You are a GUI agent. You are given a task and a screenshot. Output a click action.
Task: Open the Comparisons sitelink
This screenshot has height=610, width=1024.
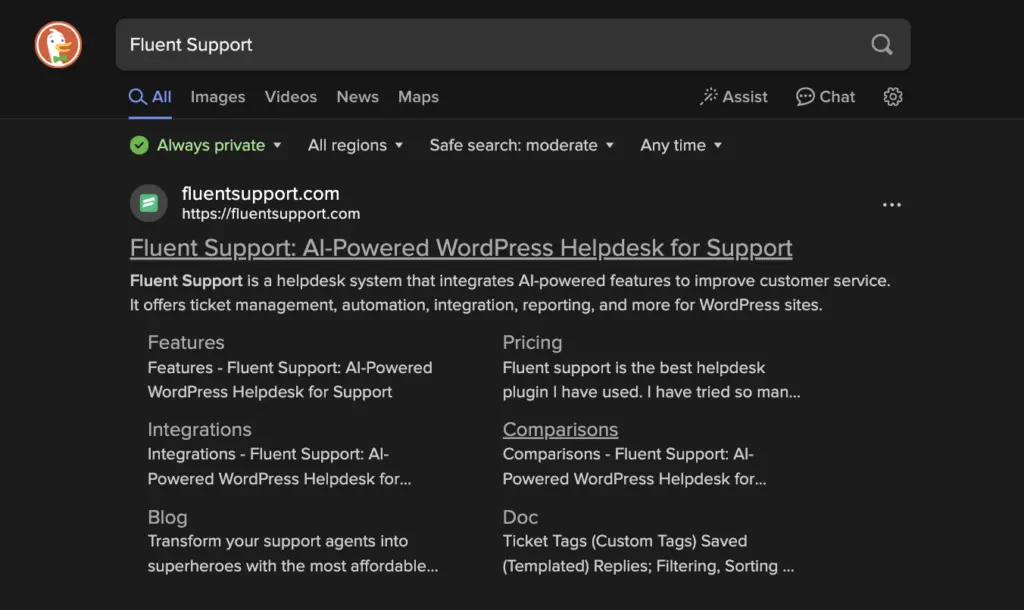560,429
